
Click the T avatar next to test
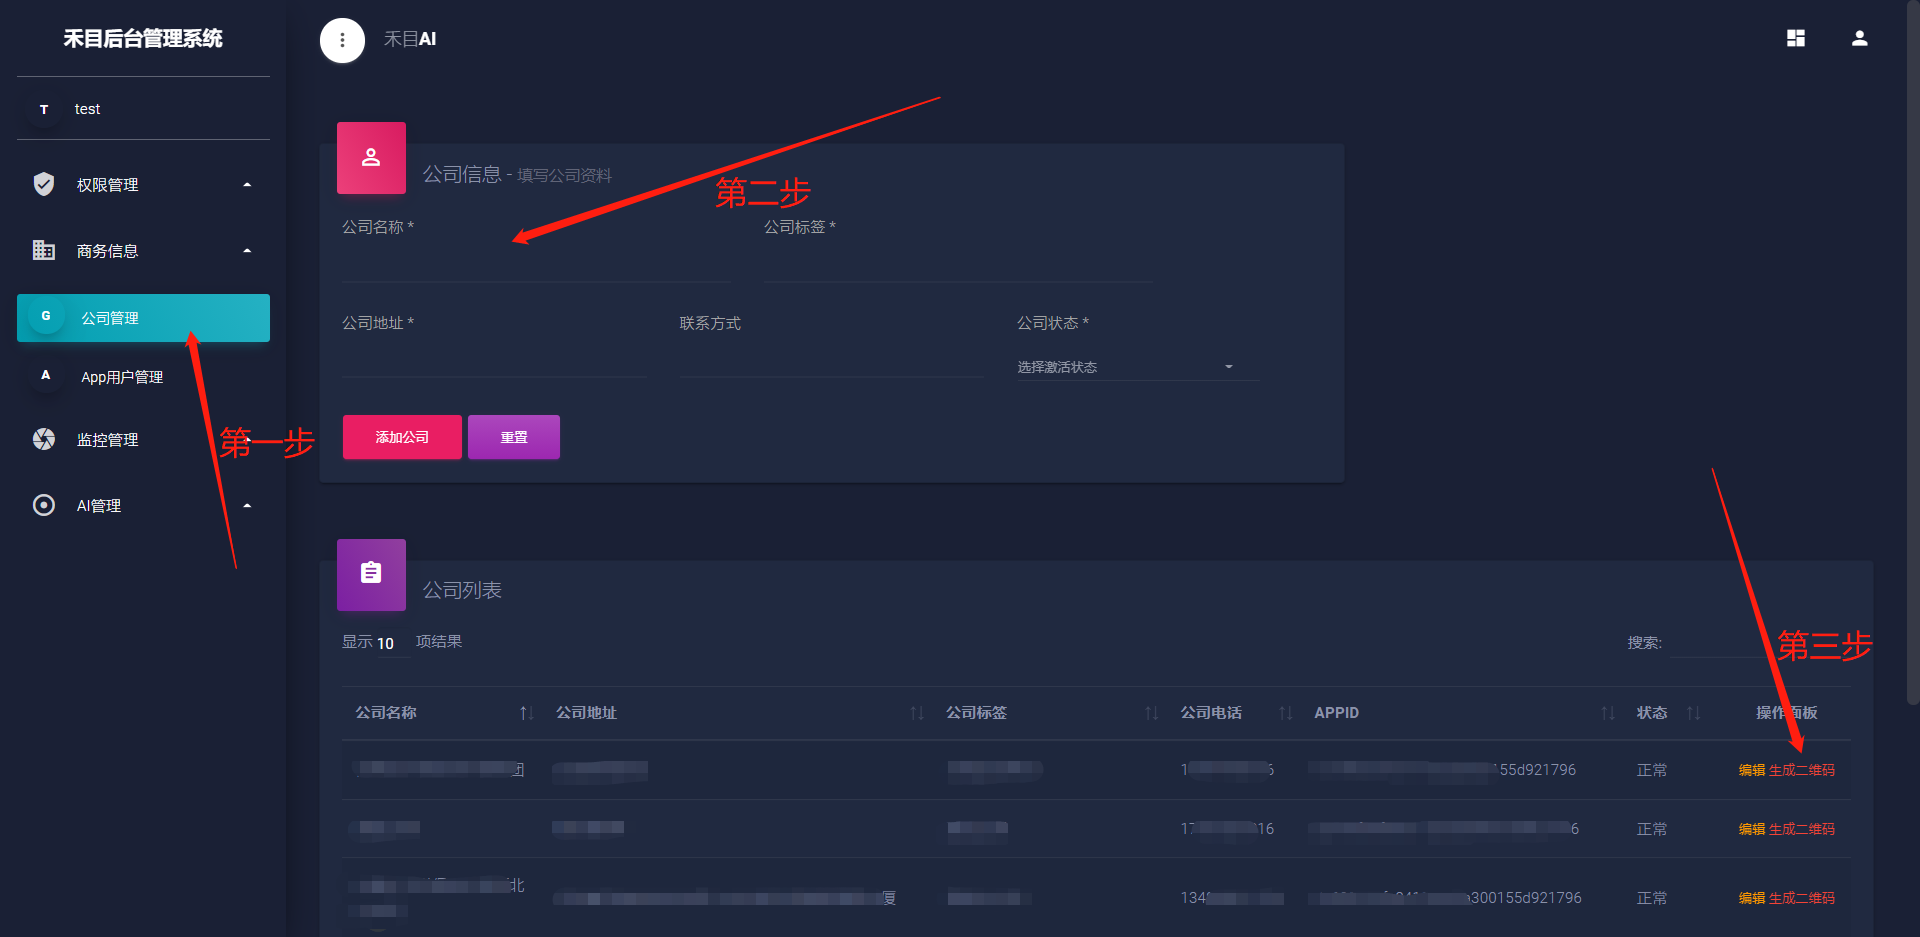pos(44,109)
